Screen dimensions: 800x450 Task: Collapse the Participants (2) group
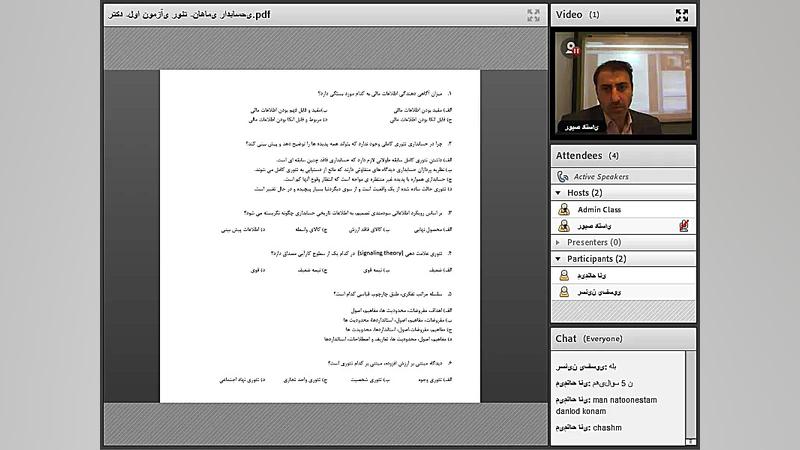(558, 259)
